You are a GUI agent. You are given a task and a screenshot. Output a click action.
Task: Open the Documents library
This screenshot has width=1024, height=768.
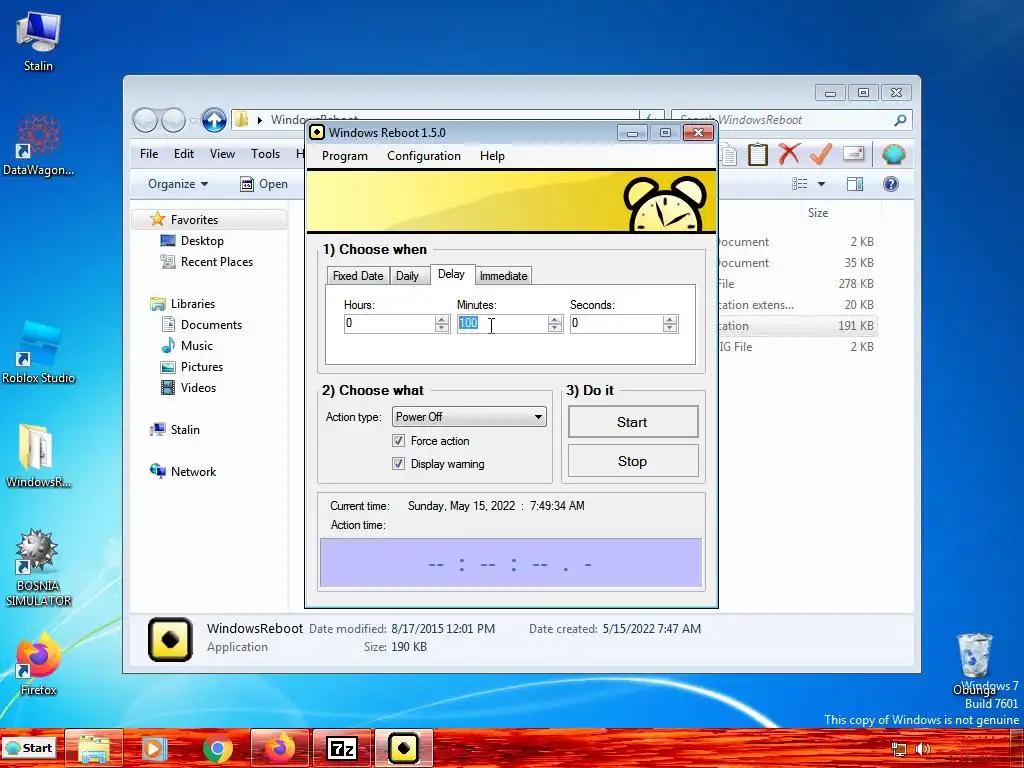211,325
